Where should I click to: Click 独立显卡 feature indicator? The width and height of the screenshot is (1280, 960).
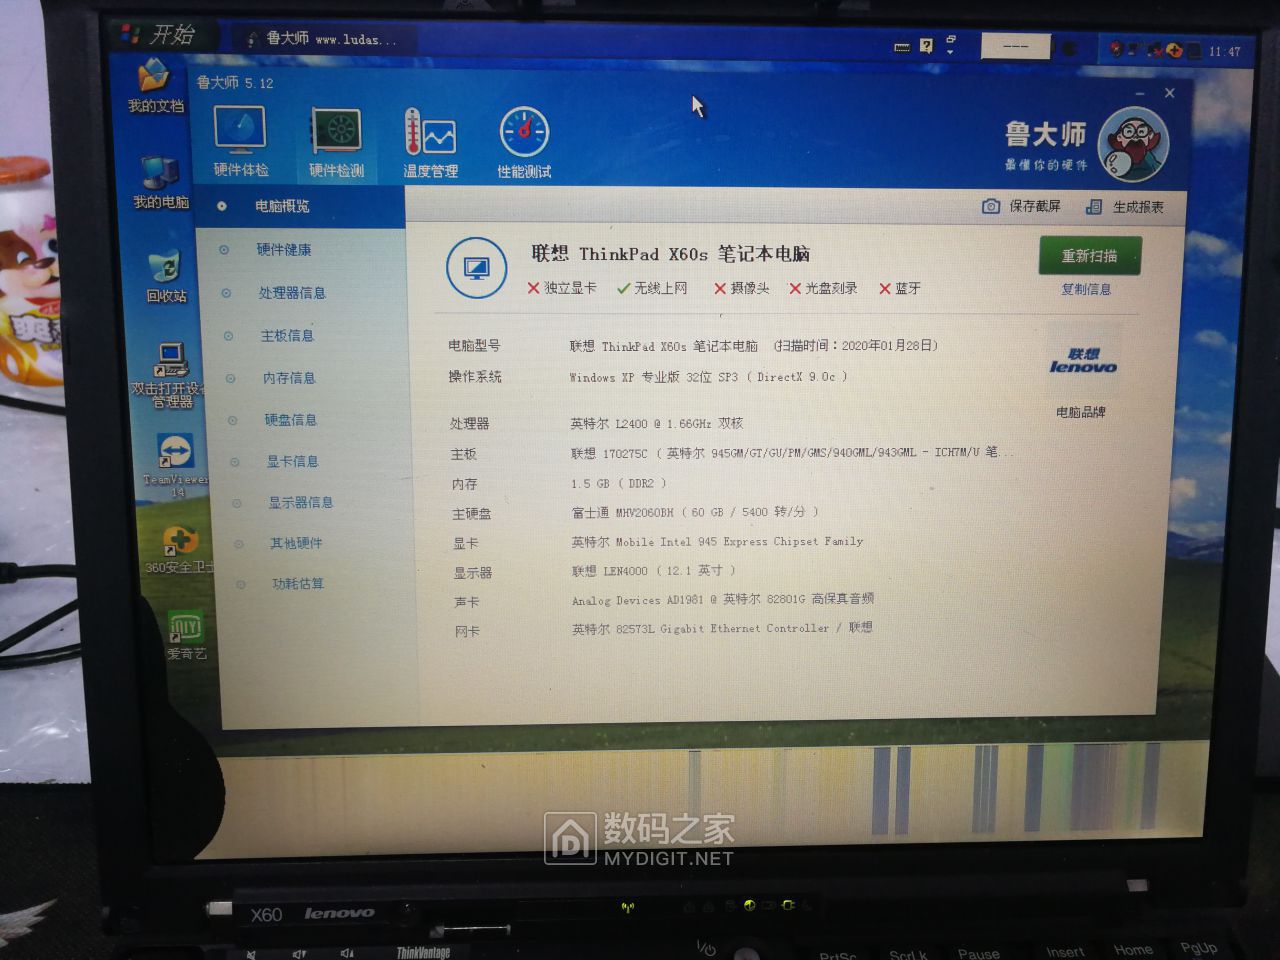(561, 288)
